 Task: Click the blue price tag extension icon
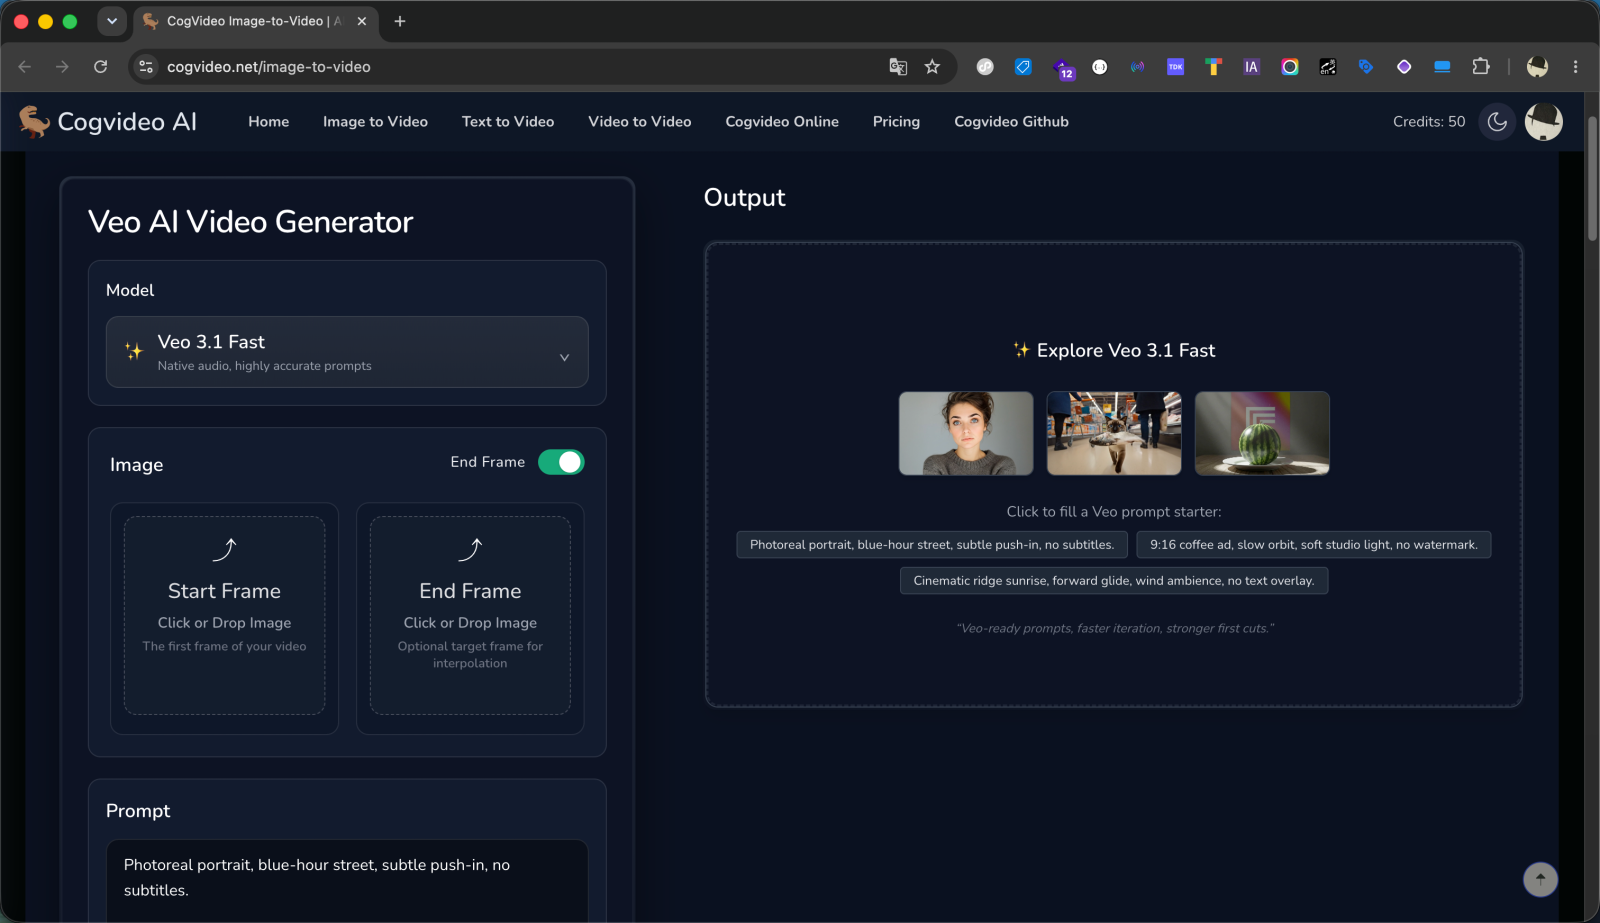point(1023,66)
